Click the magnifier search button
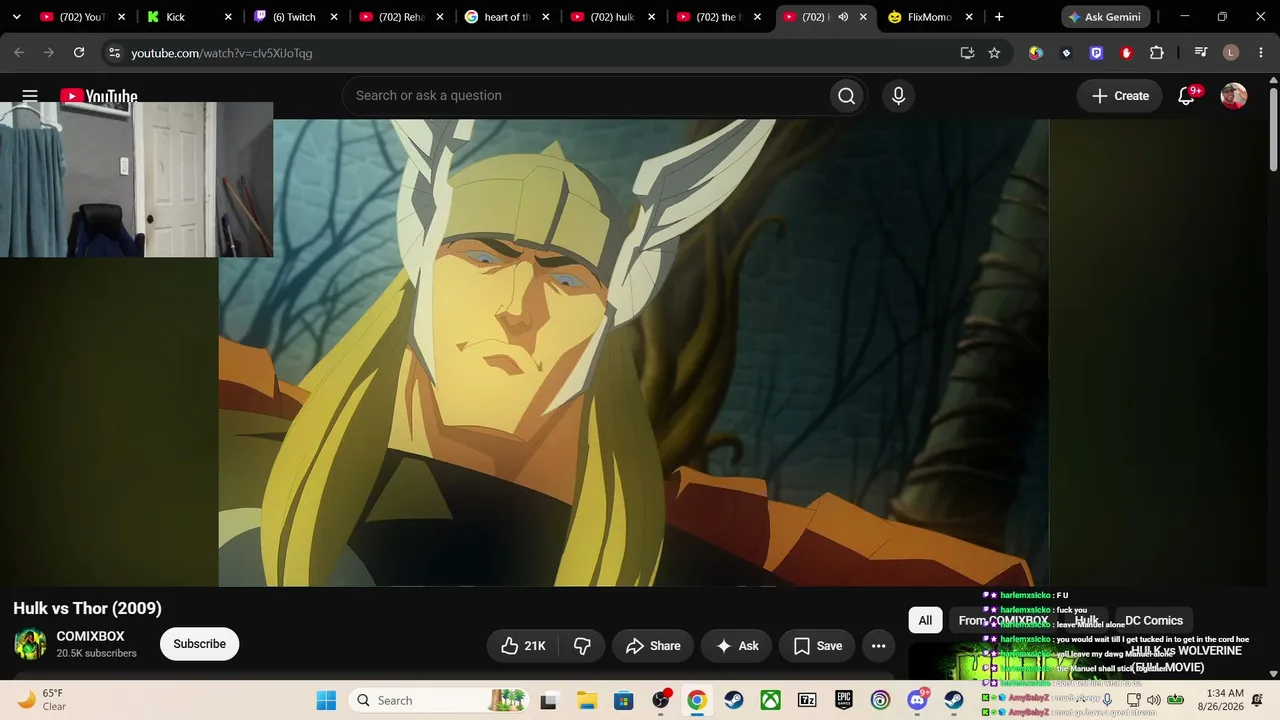Screen dimensions: 1280x720 tap(847, 96)
